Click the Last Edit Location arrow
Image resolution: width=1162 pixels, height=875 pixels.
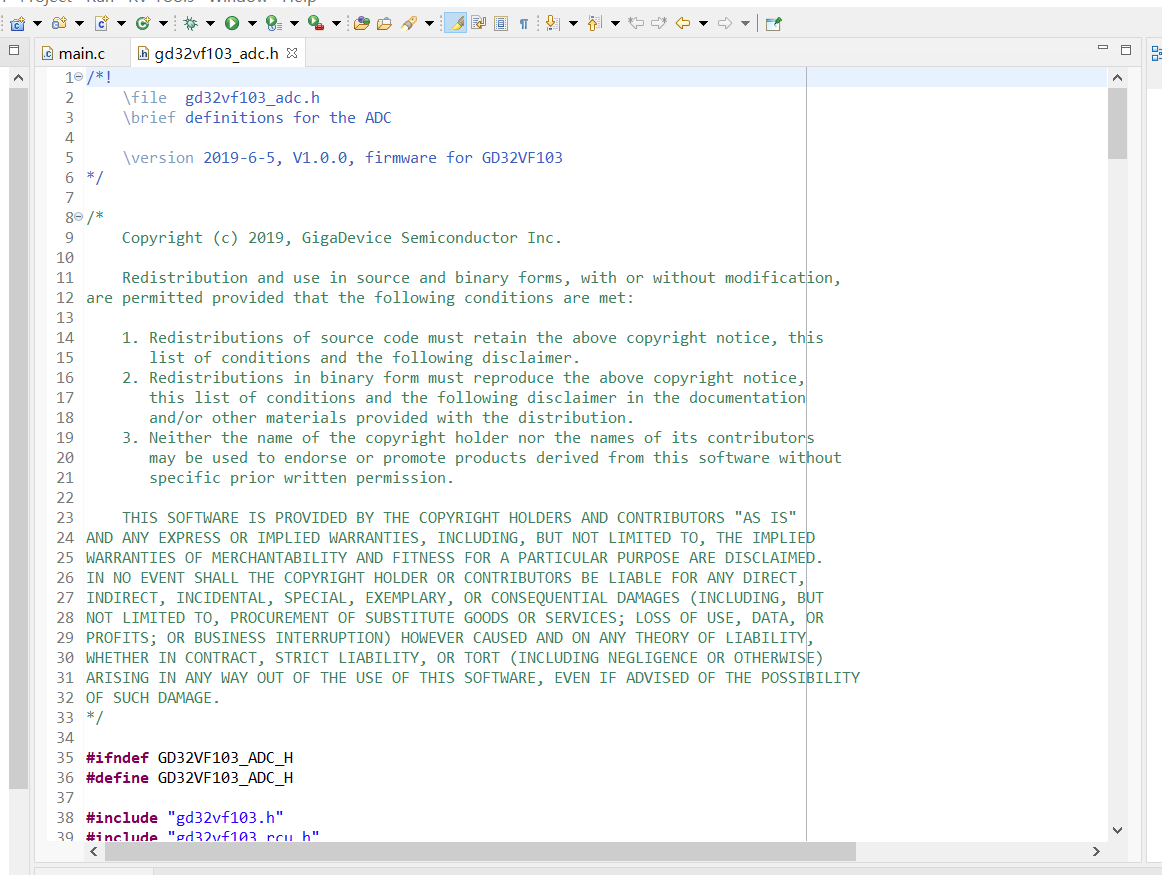pos(636,24)
